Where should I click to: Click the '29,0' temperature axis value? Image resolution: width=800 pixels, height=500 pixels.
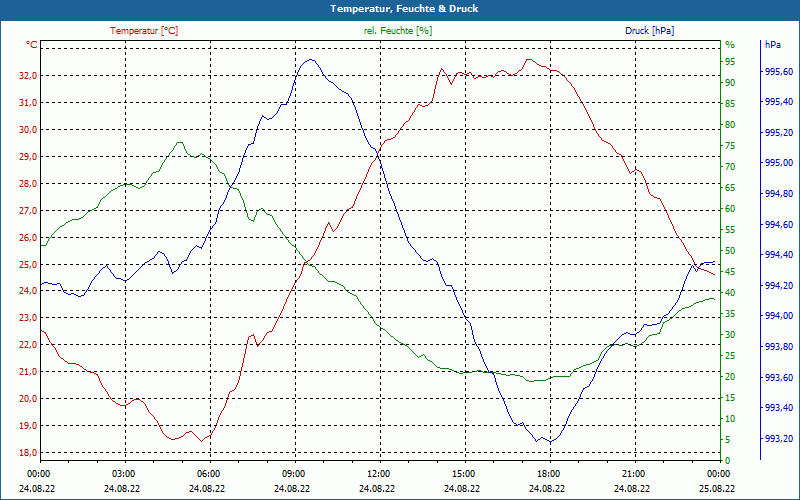28,157
